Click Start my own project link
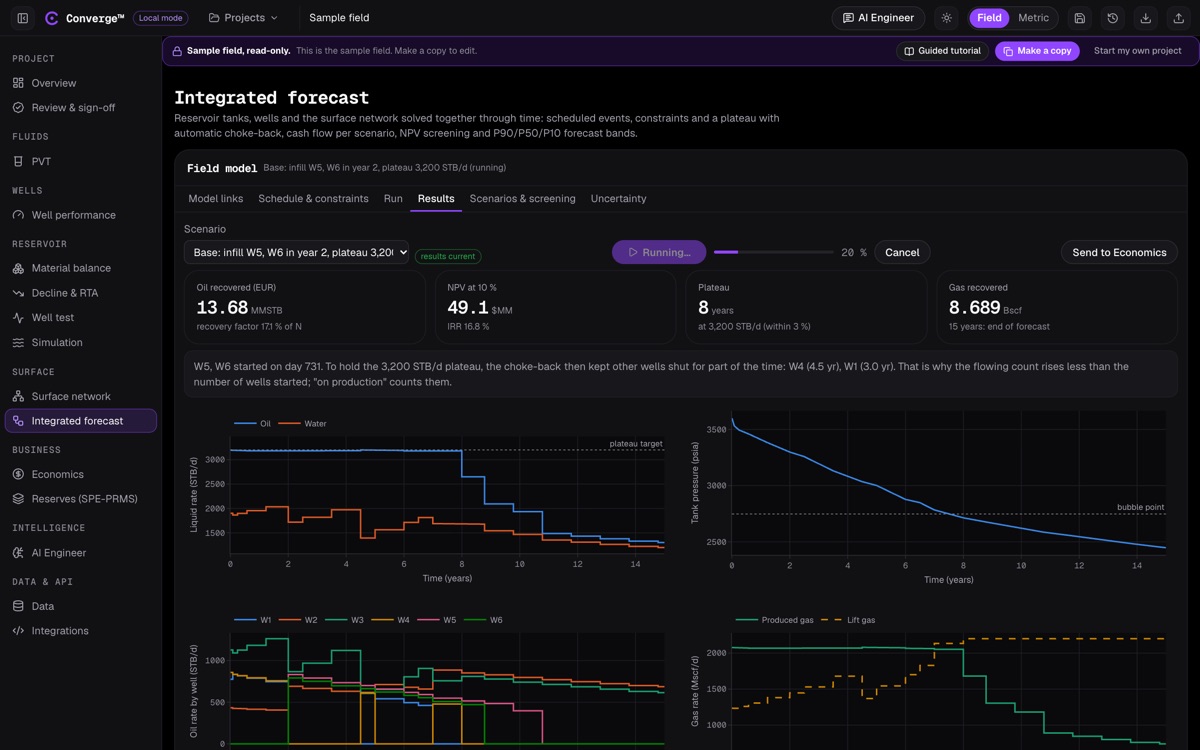The height and width of the screenshot is (750, 1200). point(1137,51)
